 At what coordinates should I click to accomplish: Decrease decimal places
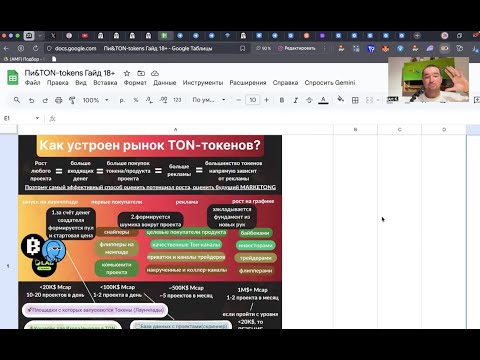click(x=149, y=100)
